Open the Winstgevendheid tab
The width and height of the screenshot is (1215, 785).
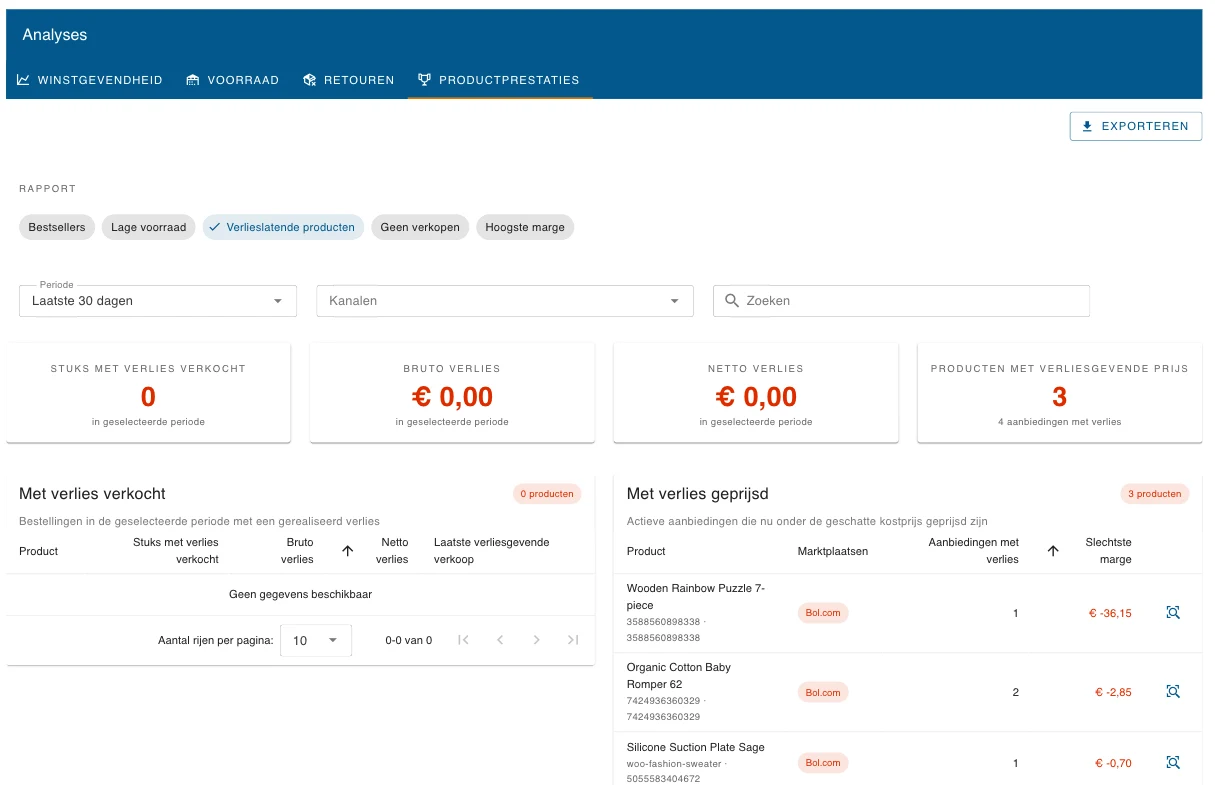(x=90, y=80)
